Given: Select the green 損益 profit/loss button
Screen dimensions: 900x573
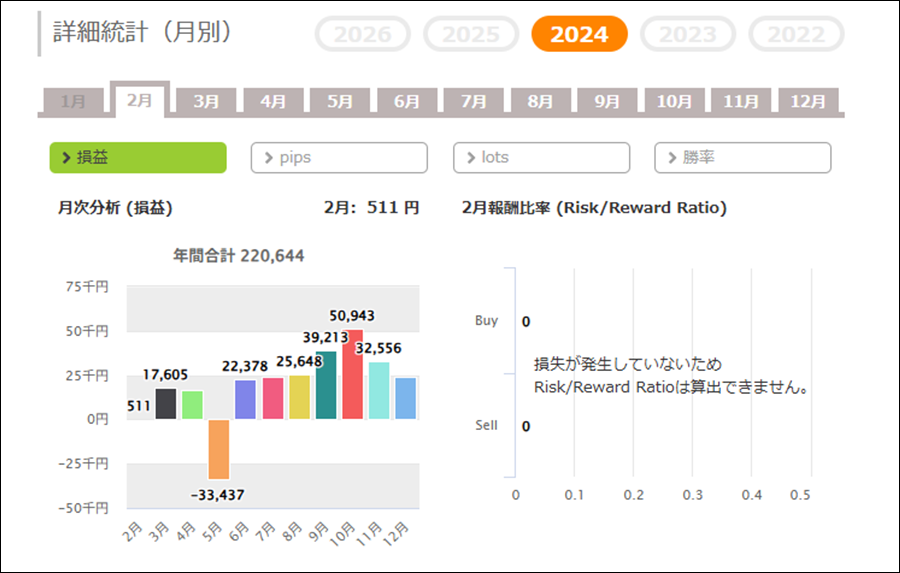Looking at the screenshot, I should (138, 158).
